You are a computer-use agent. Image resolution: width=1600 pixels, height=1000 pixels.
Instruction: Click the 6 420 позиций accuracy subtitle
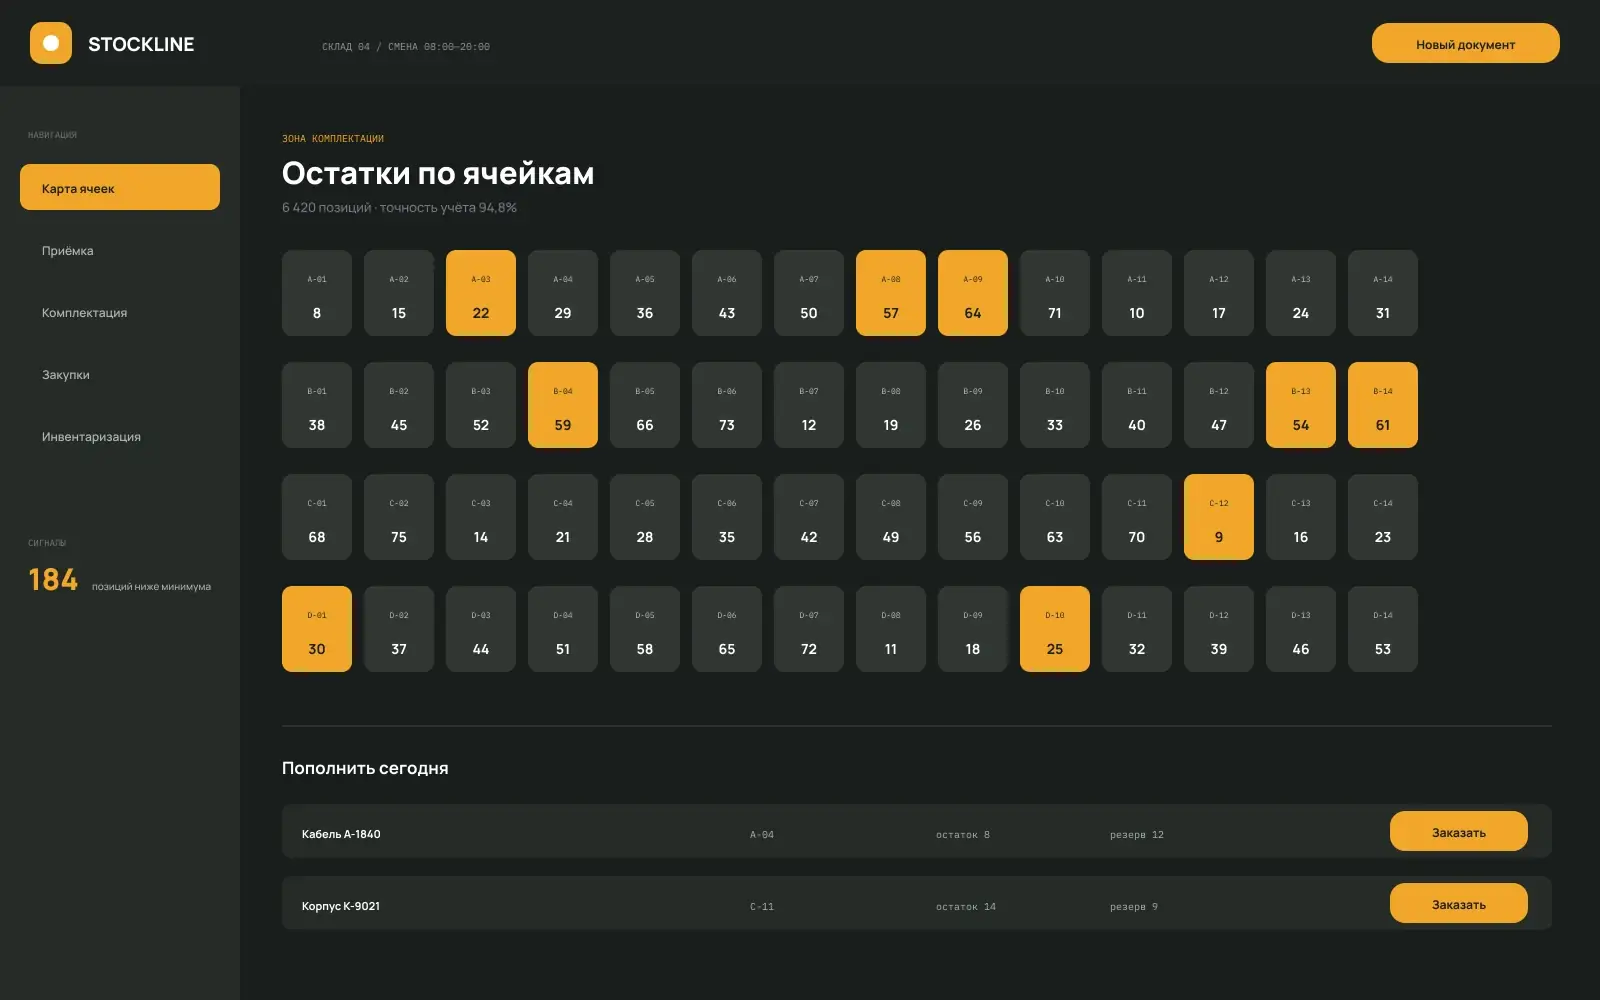[x=399, y=208]
